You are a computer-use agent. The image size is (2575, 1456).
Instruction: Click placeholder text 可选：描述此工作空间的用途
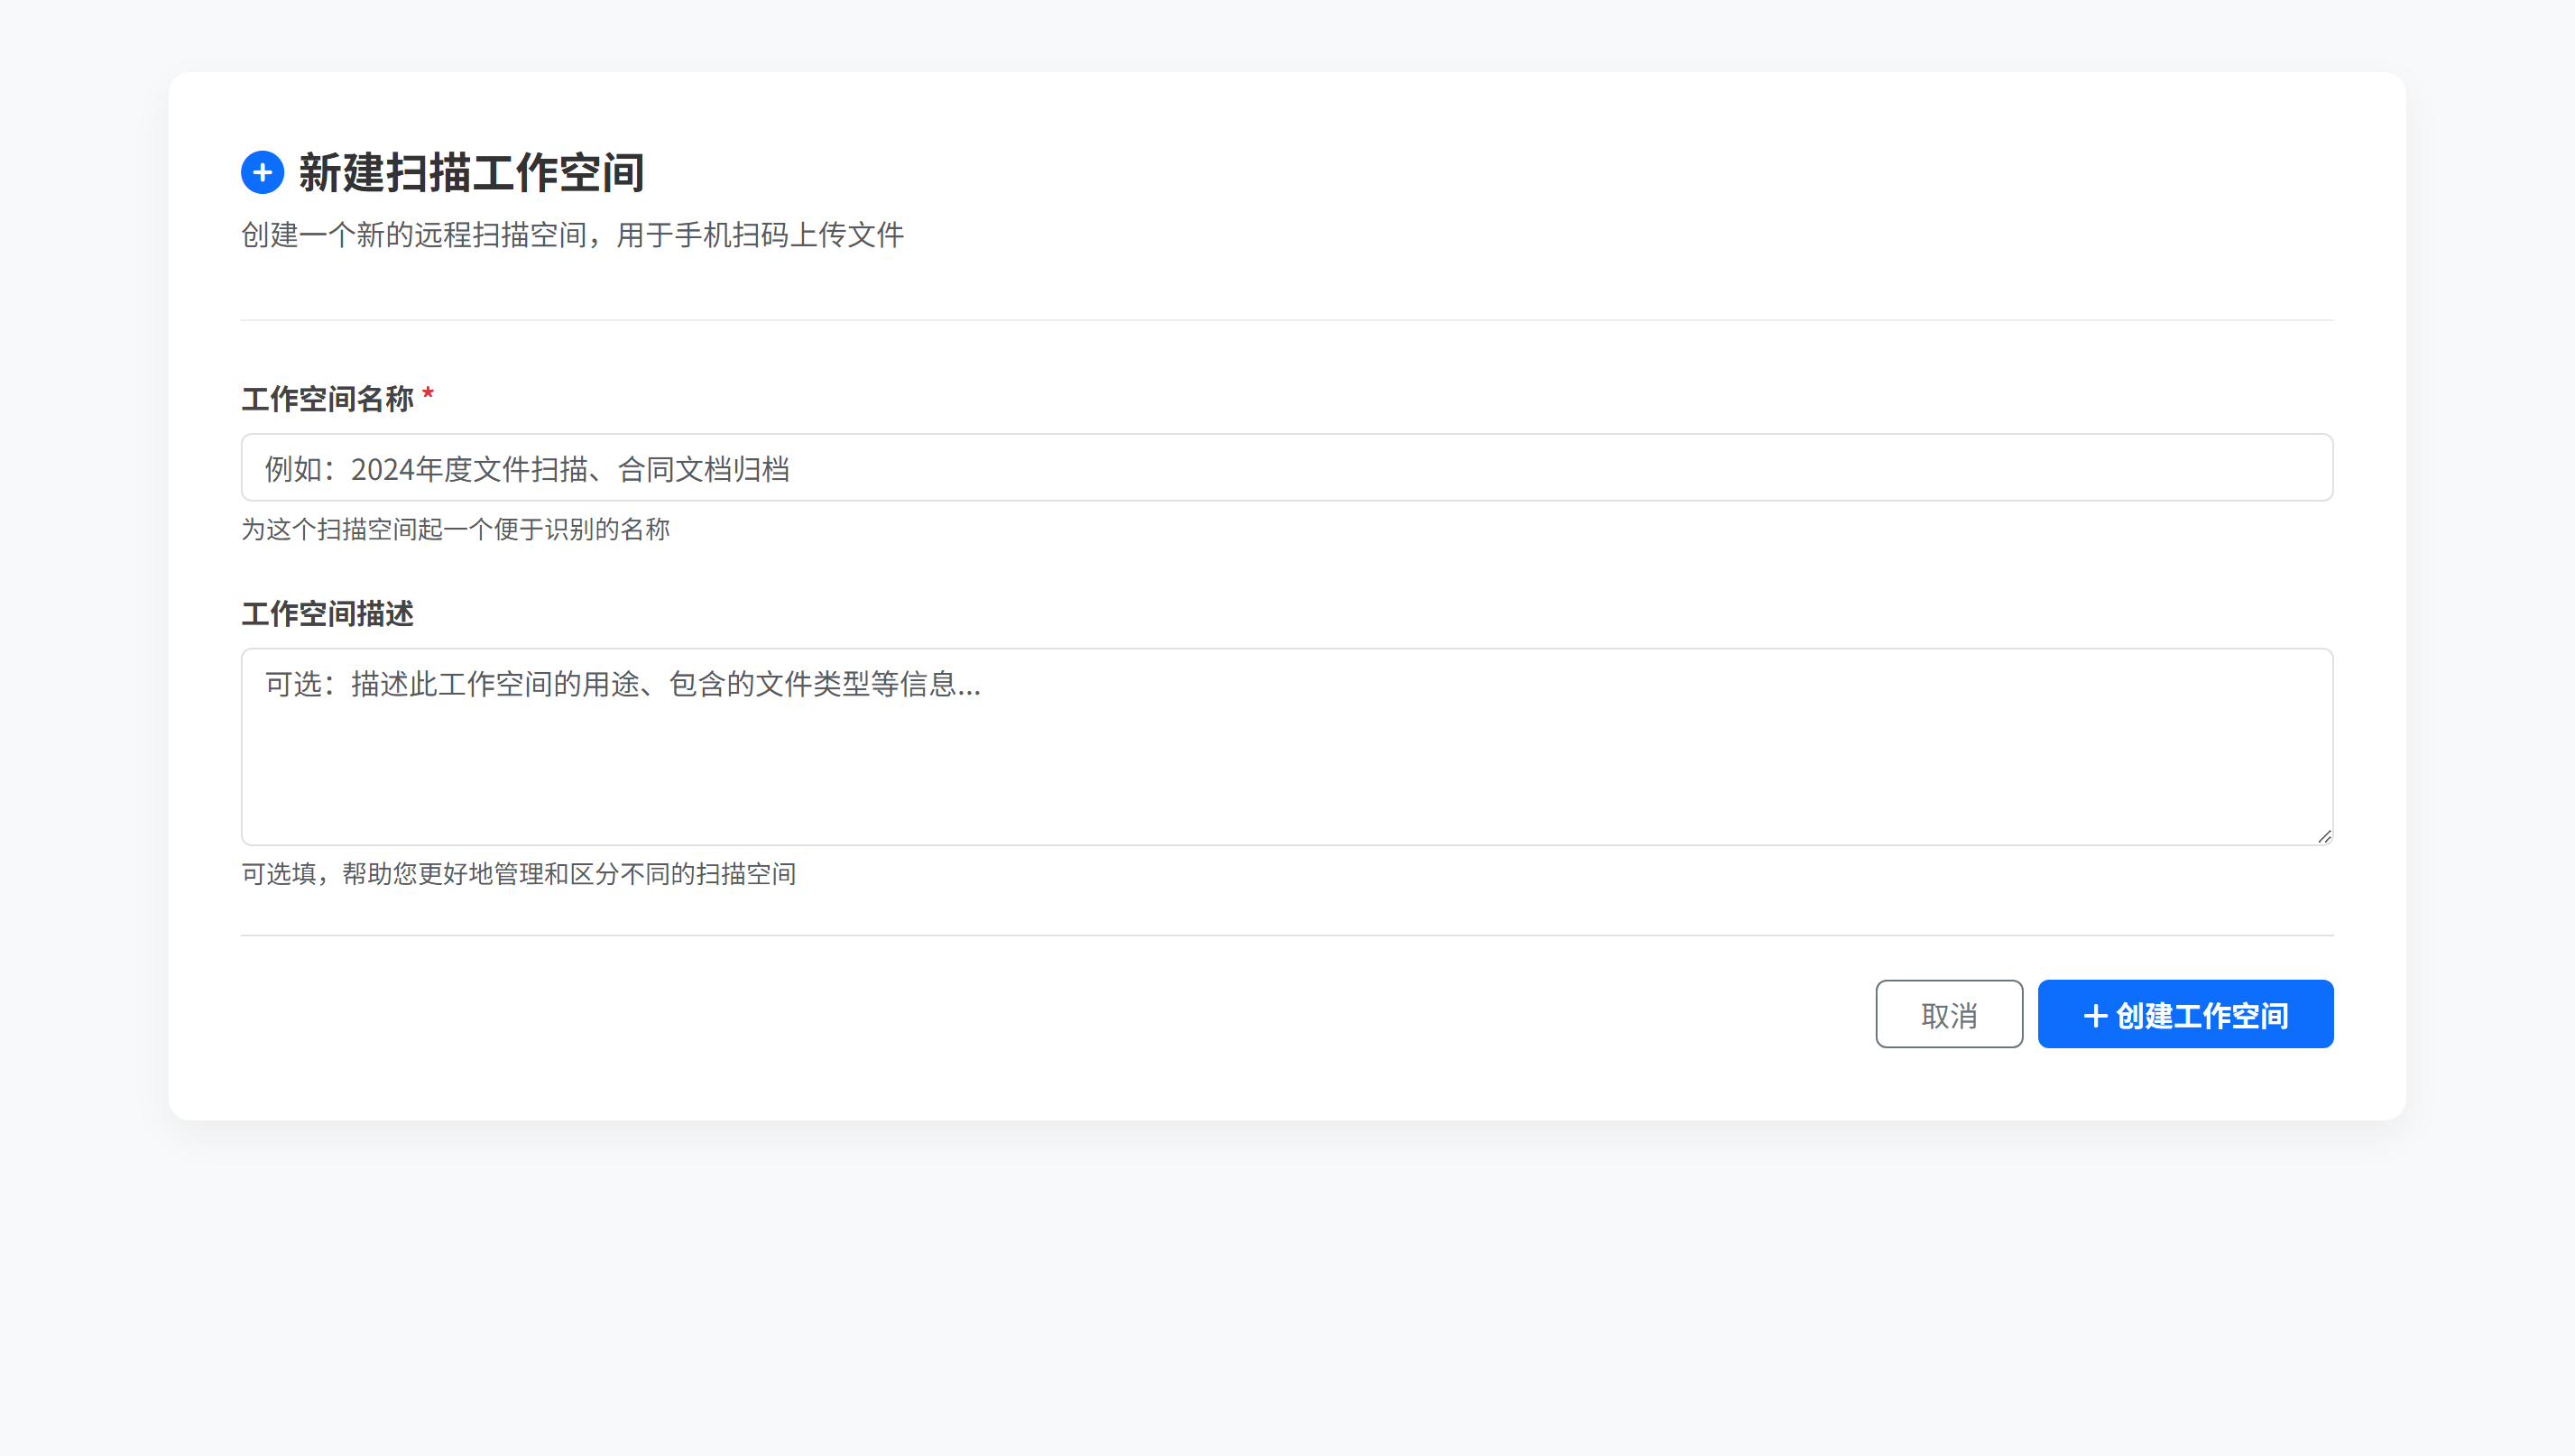[622, 684]
